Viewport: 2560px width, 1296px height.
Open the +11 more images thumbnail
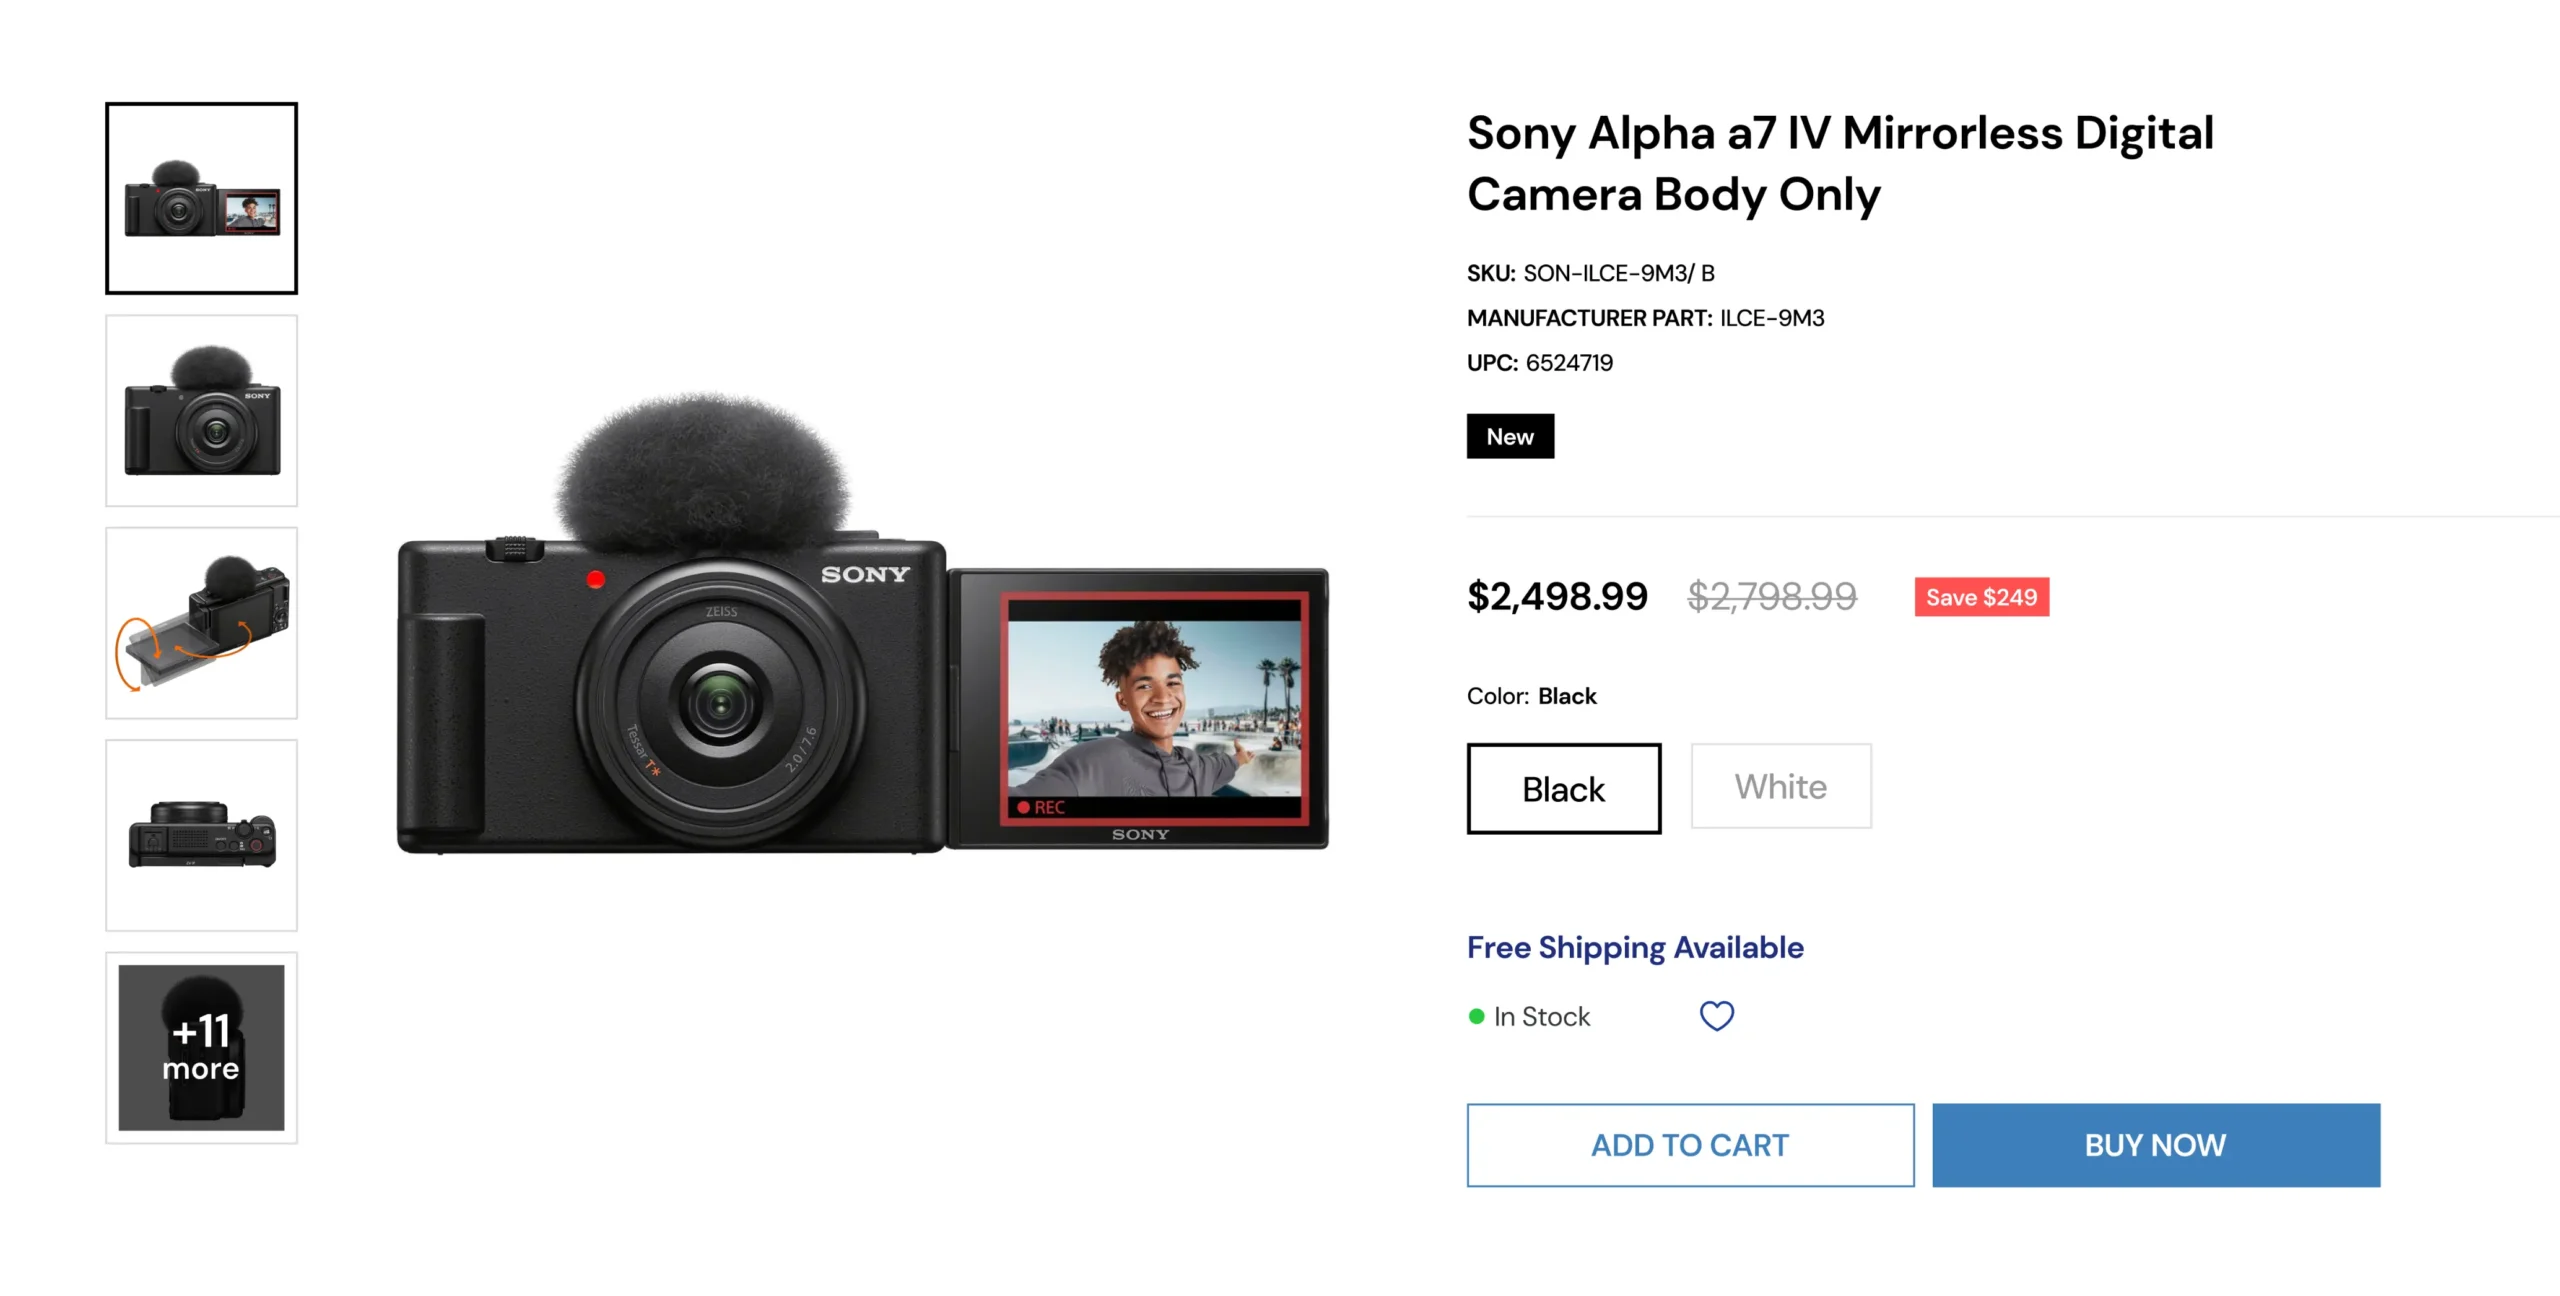[x=201, y=1047]
